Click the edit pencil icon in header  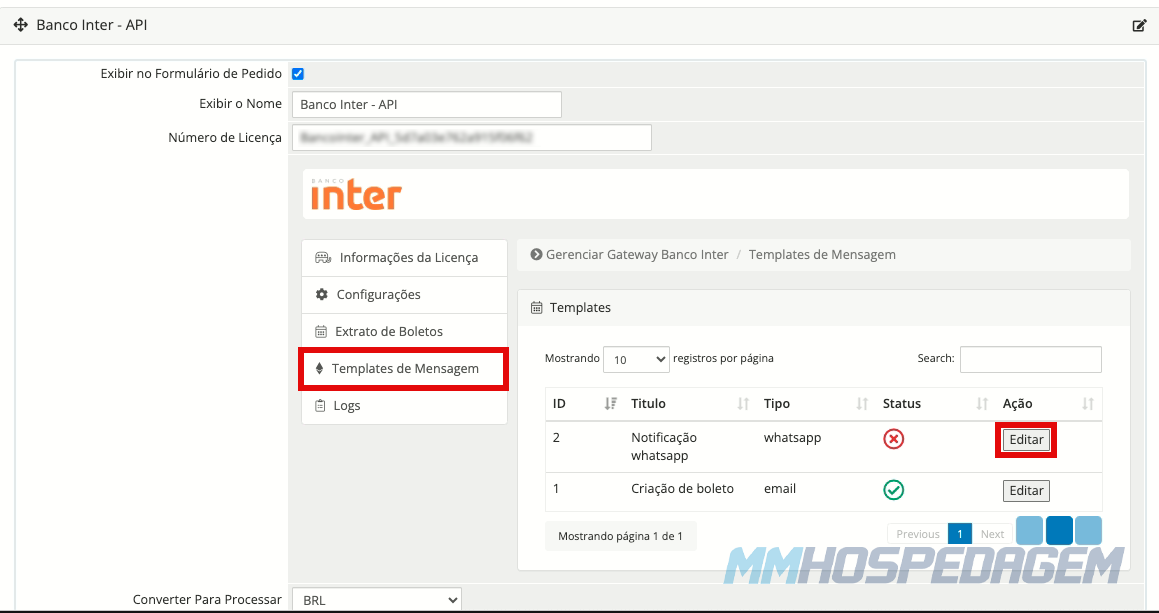tap(1139, 26)
